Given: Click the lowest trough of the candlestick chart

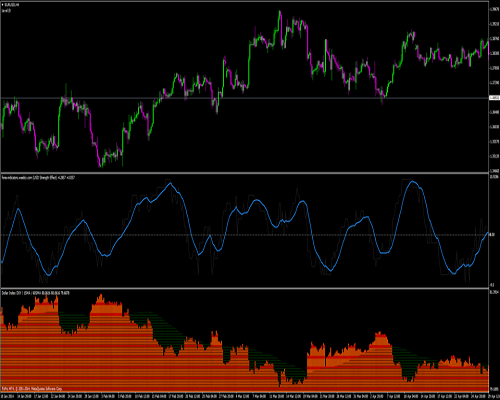Looking at the screenshot, I should (100, 165).
